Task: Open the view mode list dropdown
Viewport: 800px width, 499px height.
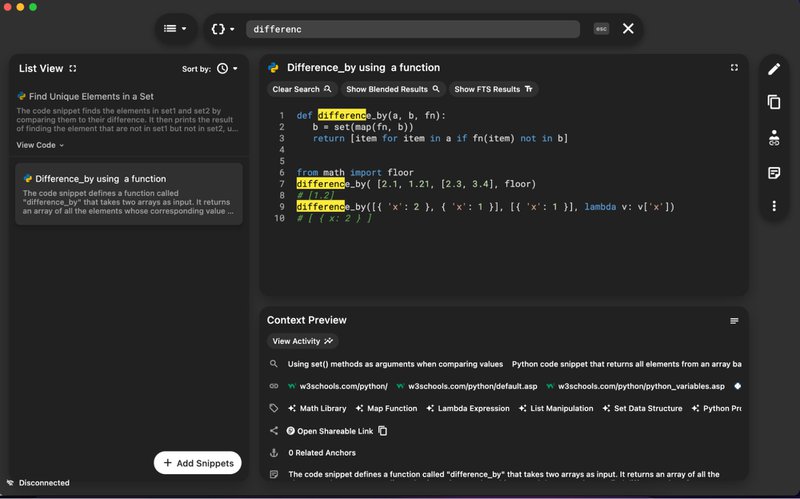Action: 176,29
